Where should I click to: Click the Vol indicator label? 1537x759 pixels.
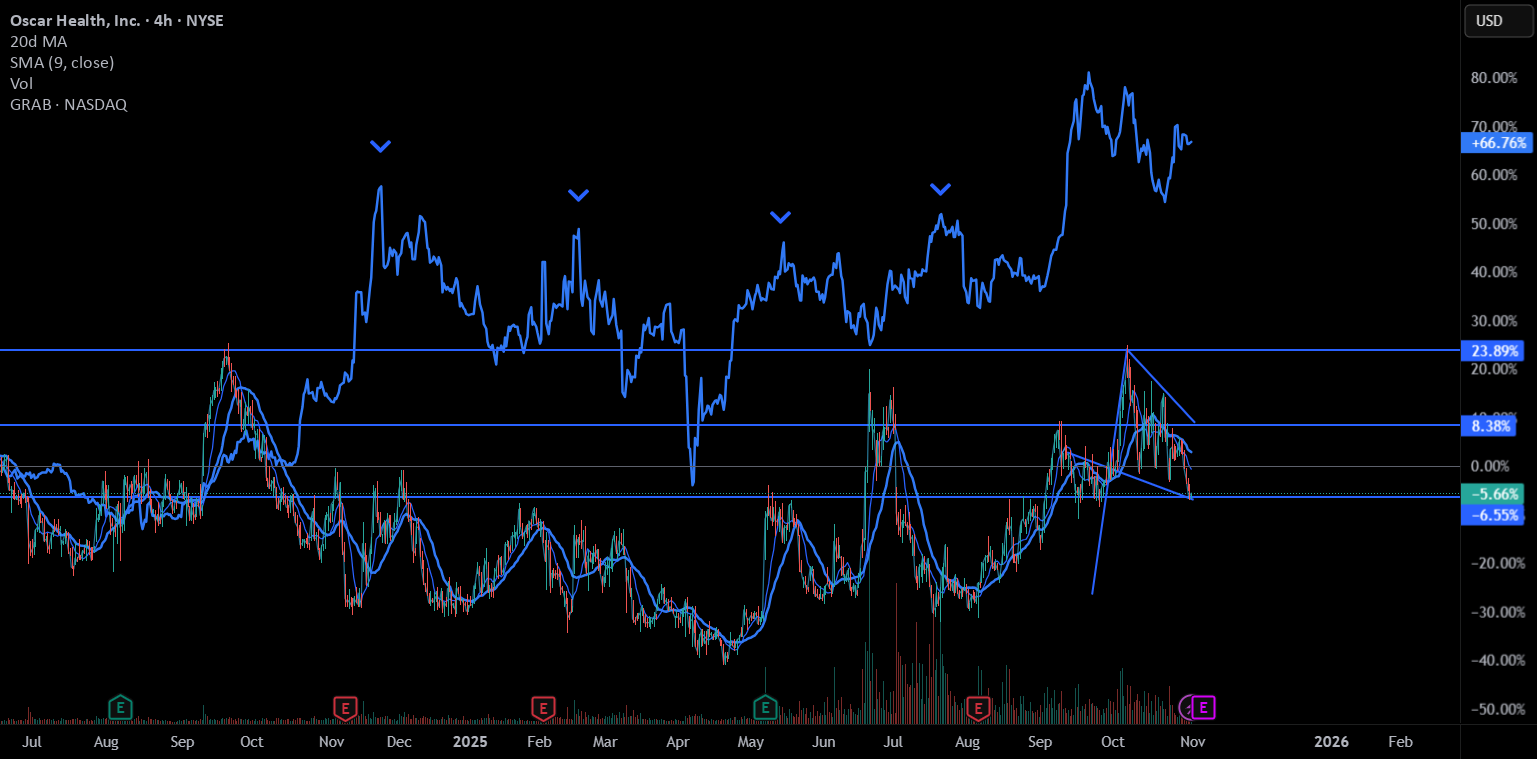pos(21,83)
